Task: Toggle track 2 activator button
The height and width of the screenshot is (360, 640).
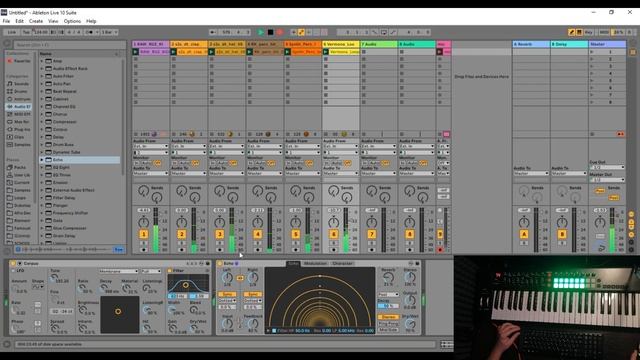Action: [x=181, y=234]
